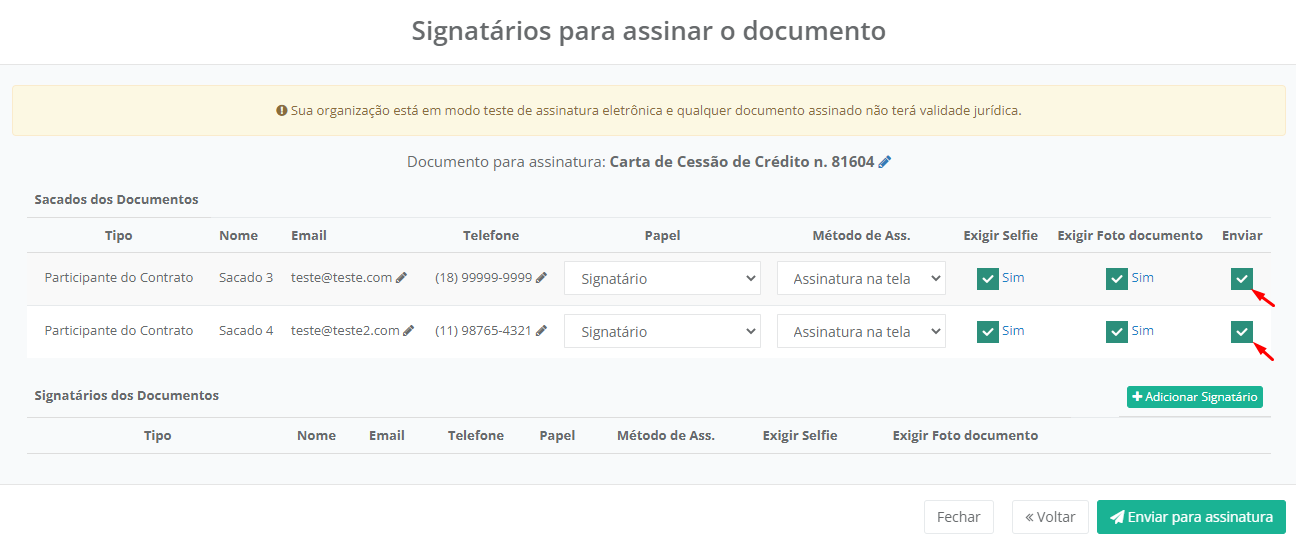Edit document name with pencil icon
This screenshot has width=1296, height=544.
(x=884, y=162)
